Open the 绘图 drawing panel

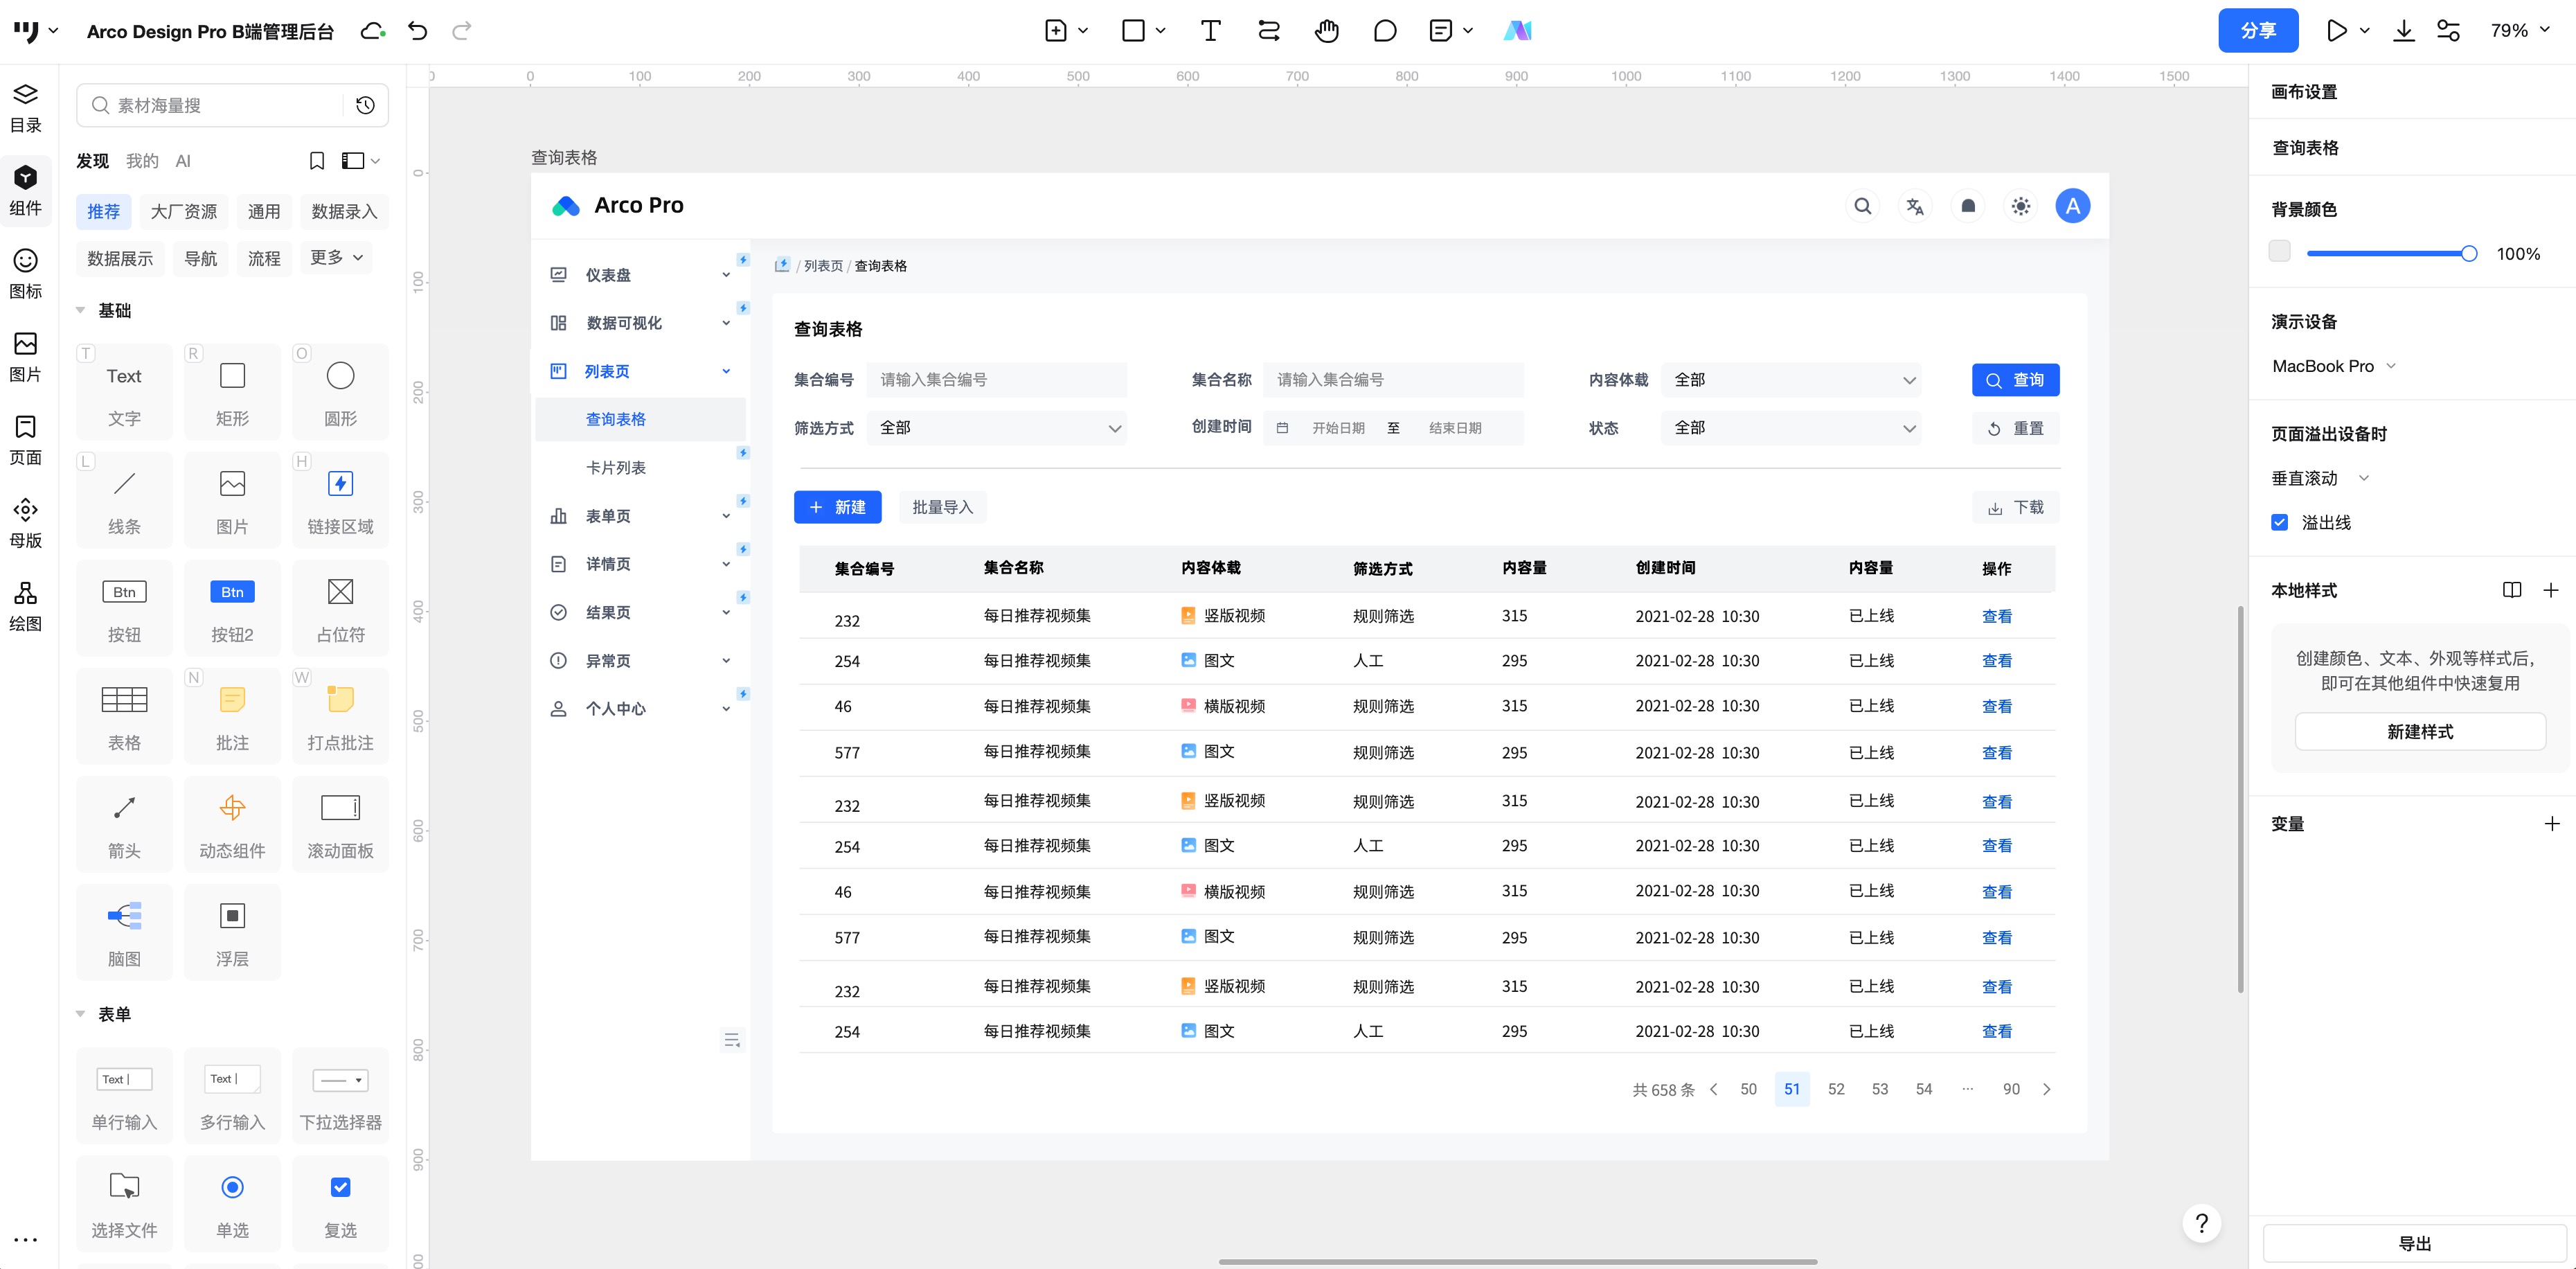click(x=25, y=606)
